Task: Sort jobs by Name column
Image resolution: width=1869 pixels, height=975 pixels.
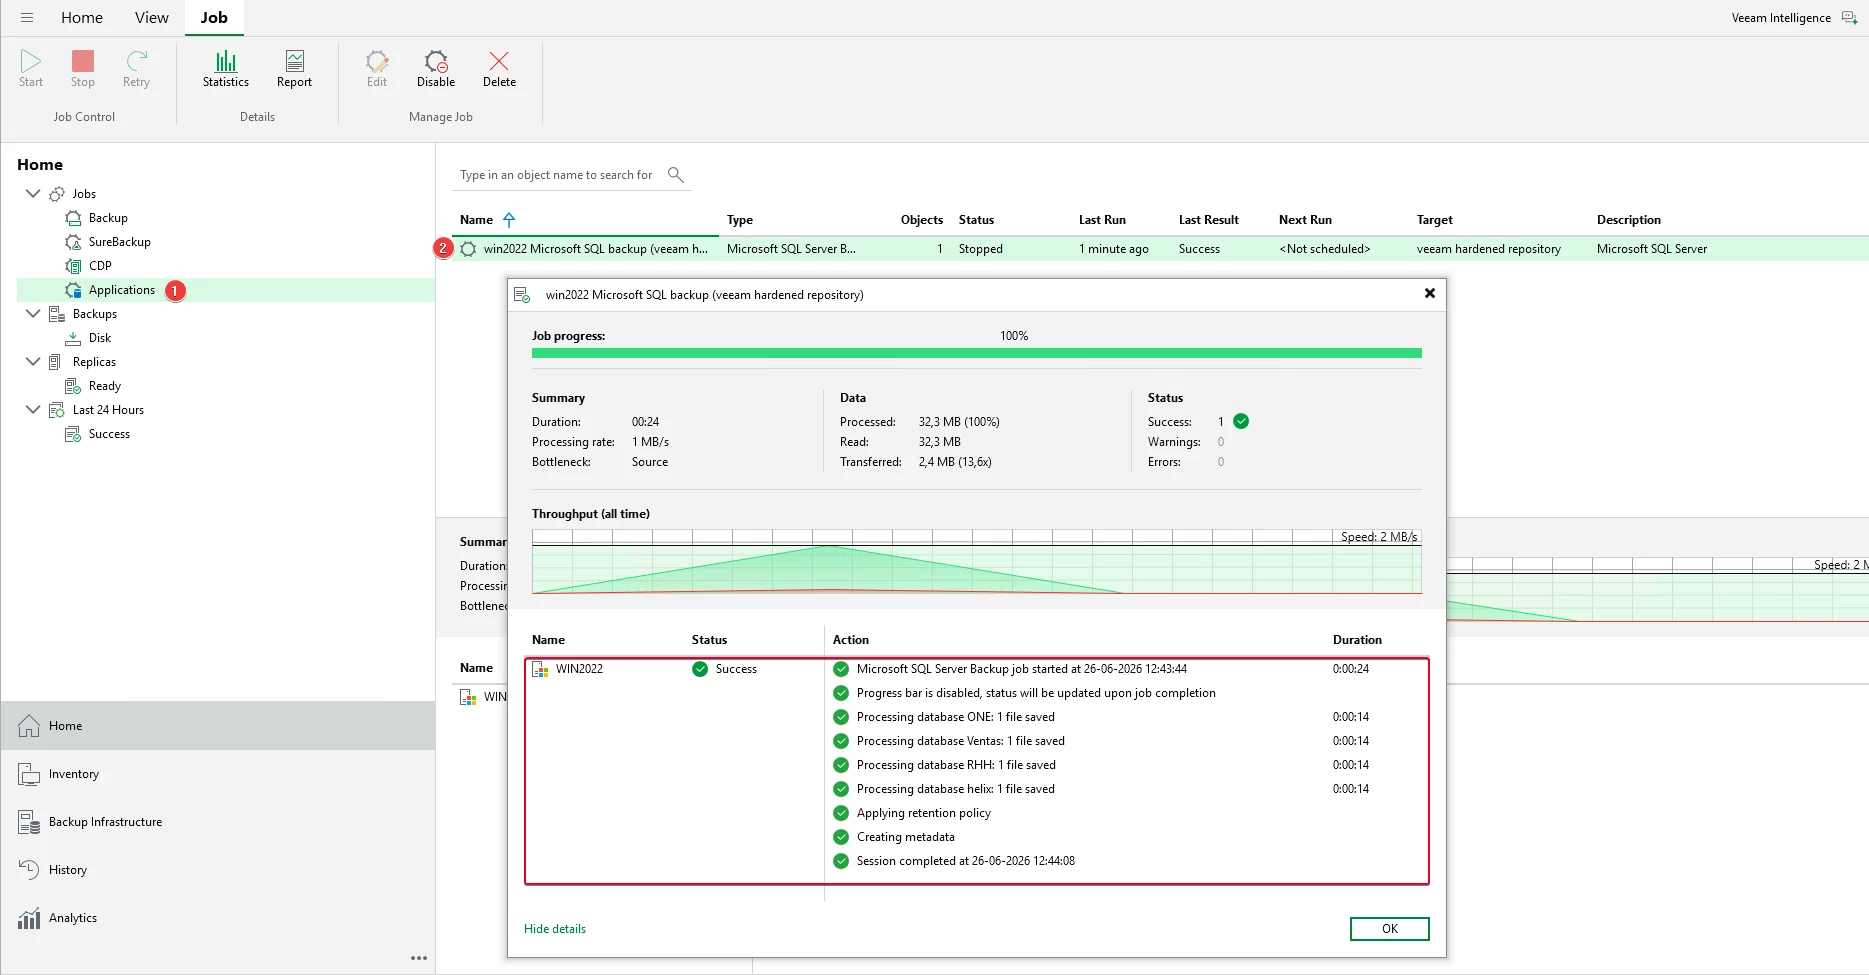Action: click(476, 220)
